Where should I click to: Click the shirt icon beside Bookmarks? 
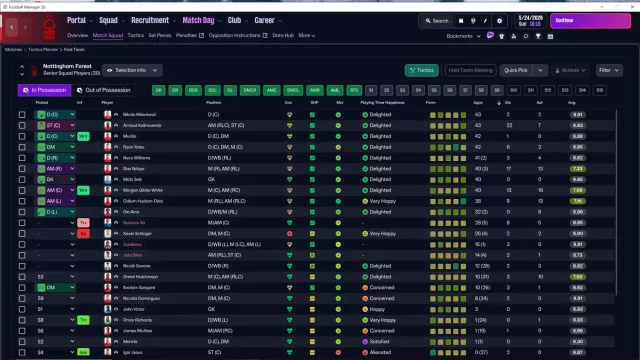[502, 36]
